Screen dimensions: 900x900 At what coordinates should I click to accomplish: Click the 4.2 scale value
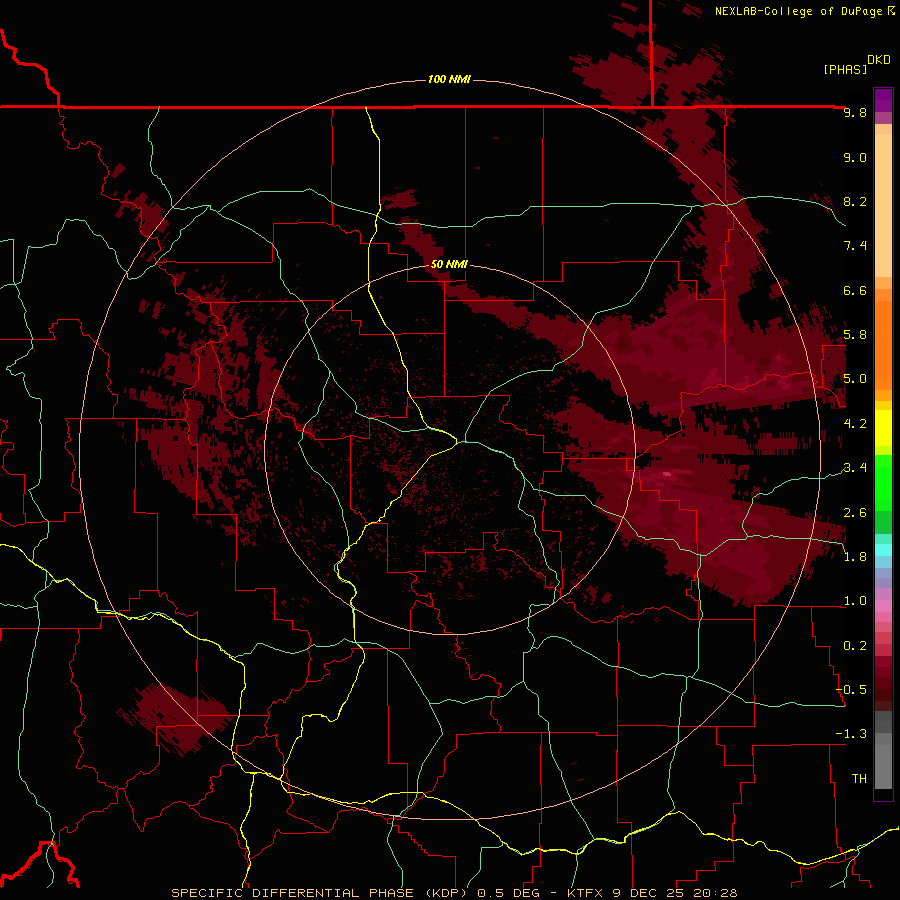pos(855,424)
